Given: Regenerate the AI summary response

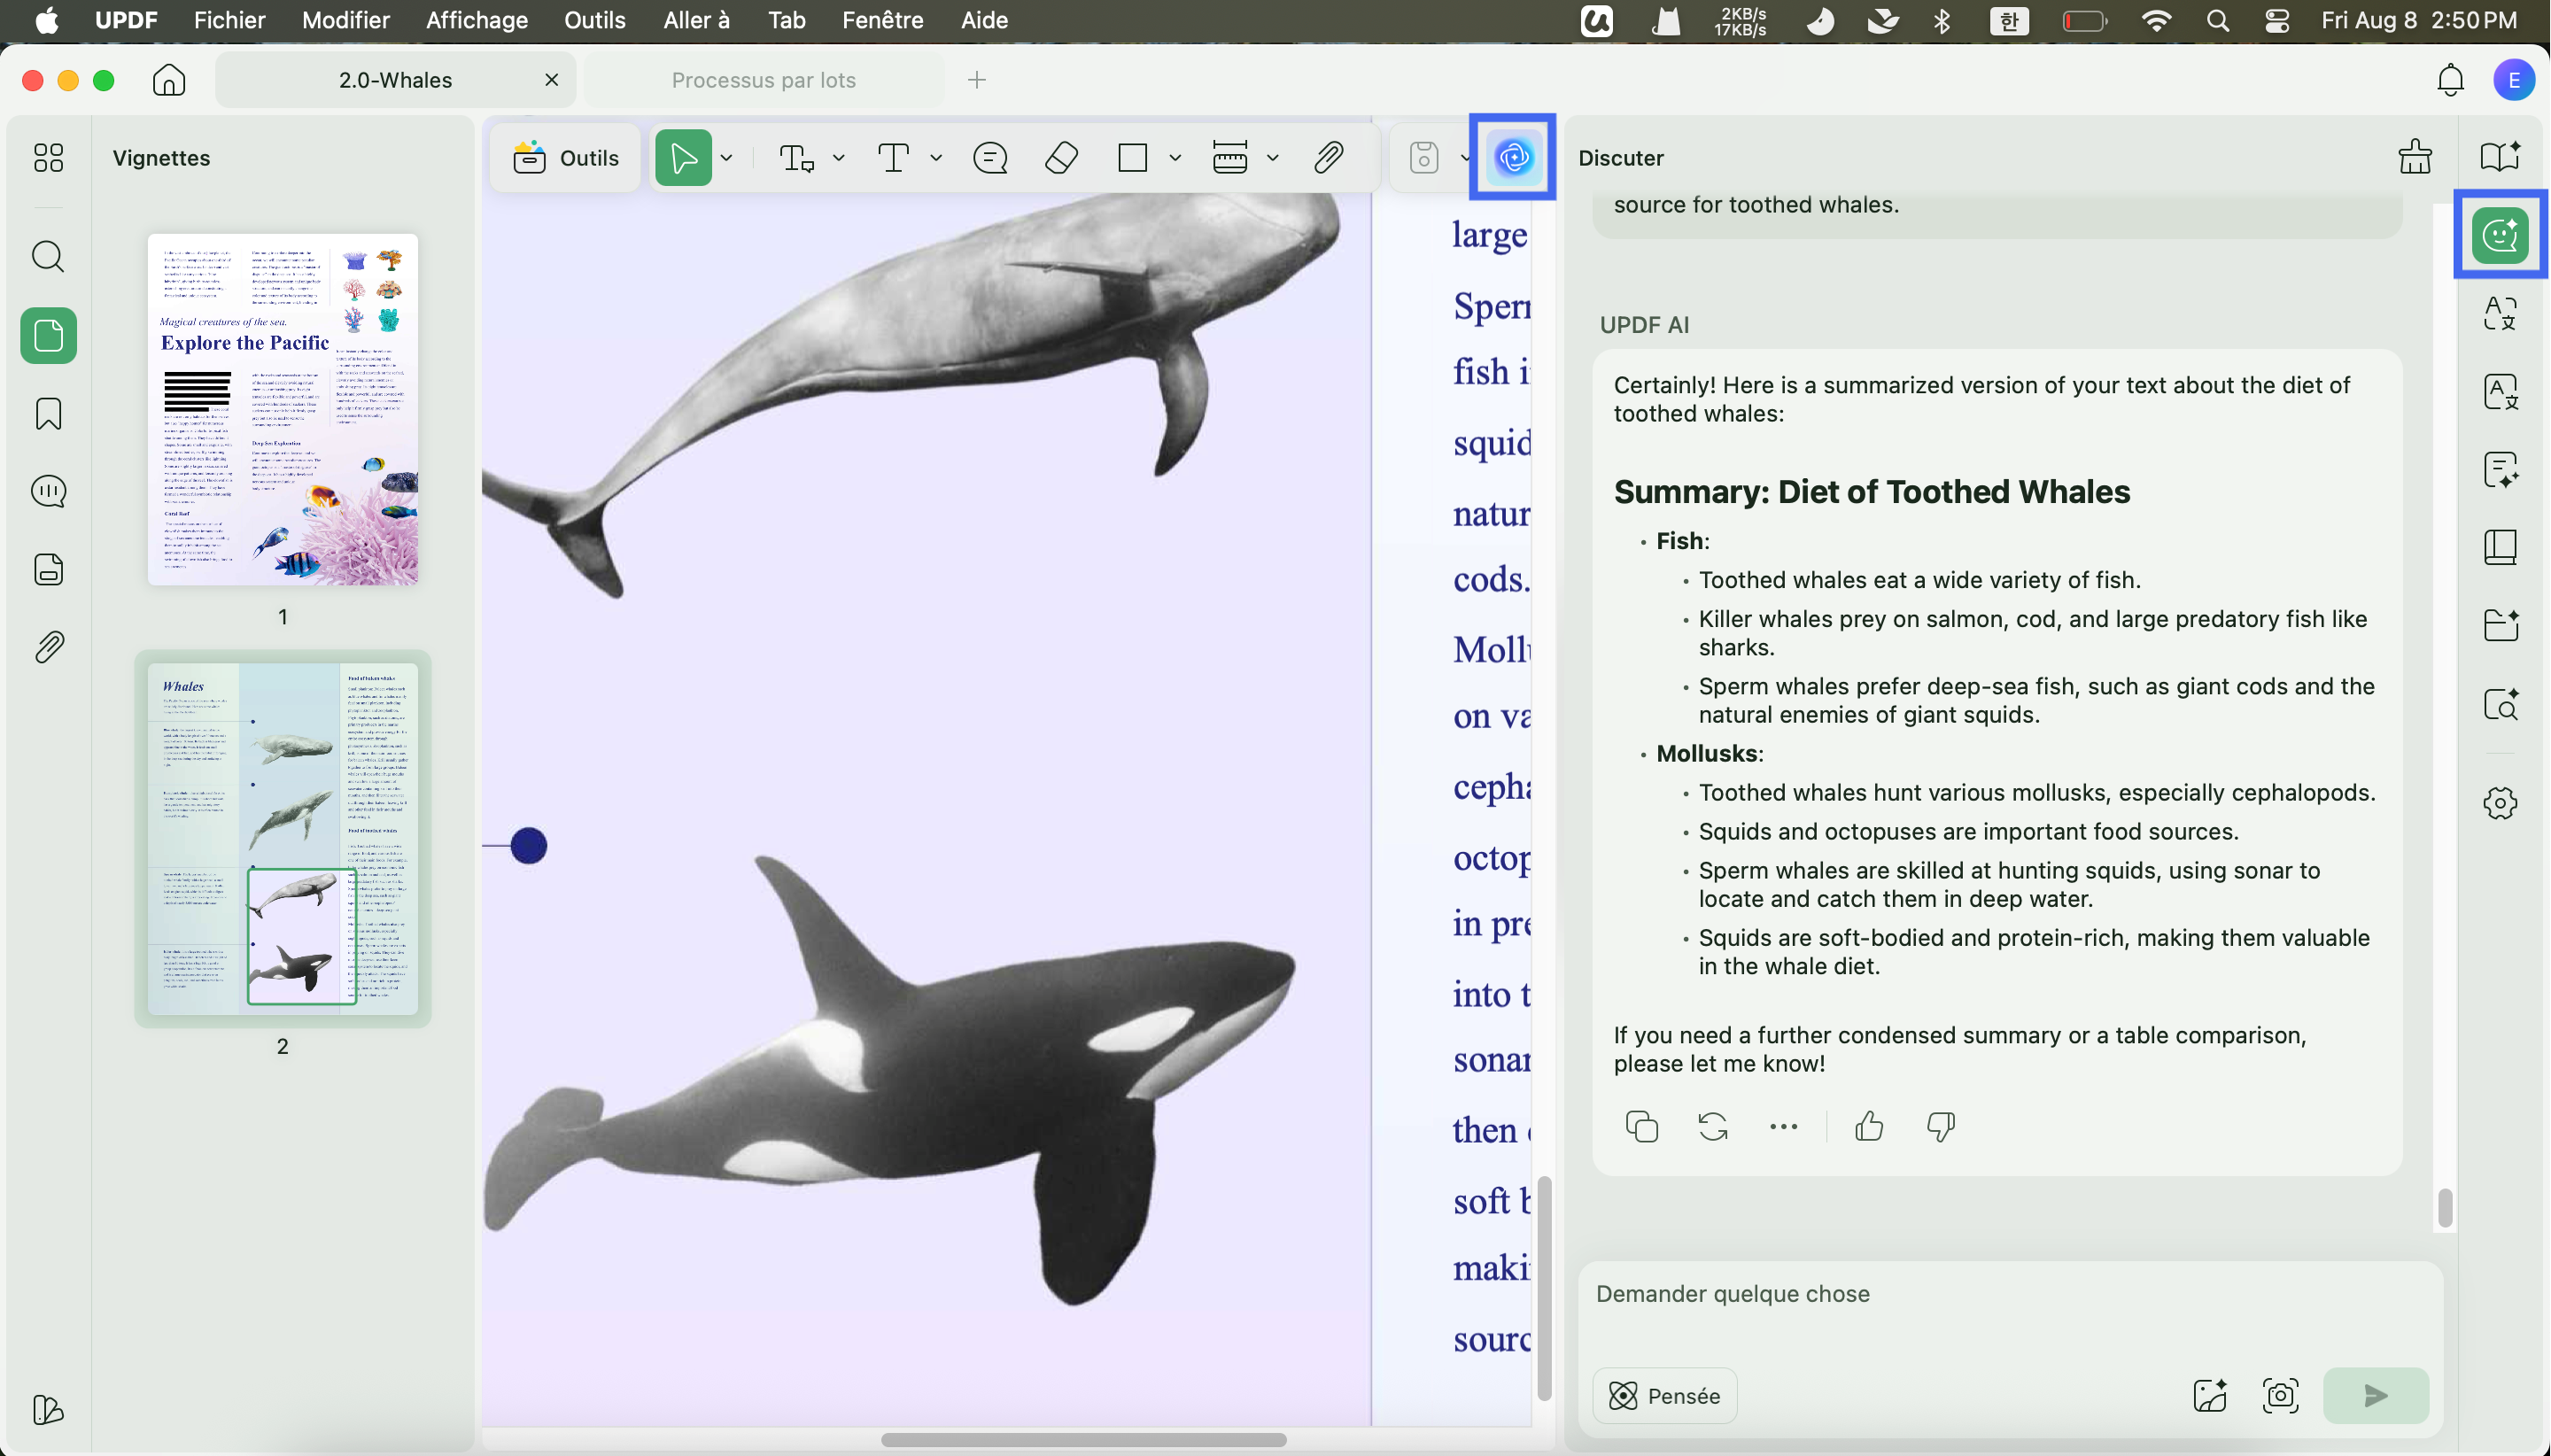Looking at the screenshot, I should coord(1713,1127).
